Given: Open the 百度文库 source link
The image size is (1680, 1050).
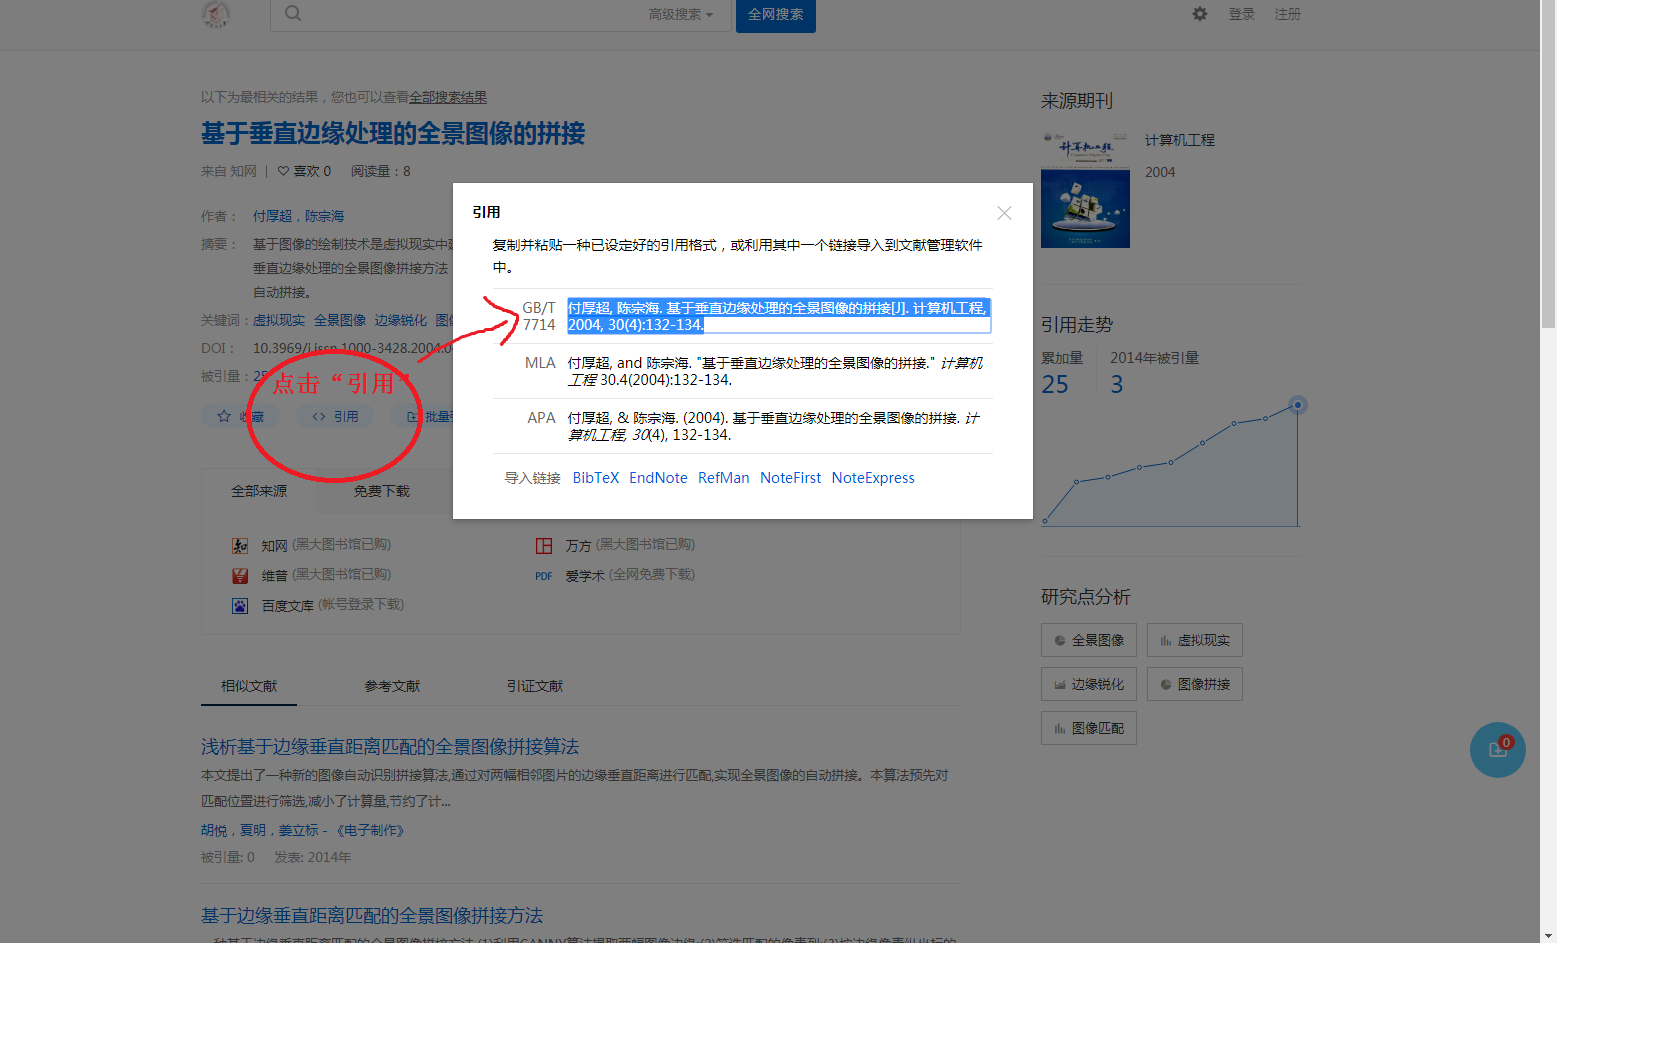Looking at the screenshot, I should click(x=288, y=605).
